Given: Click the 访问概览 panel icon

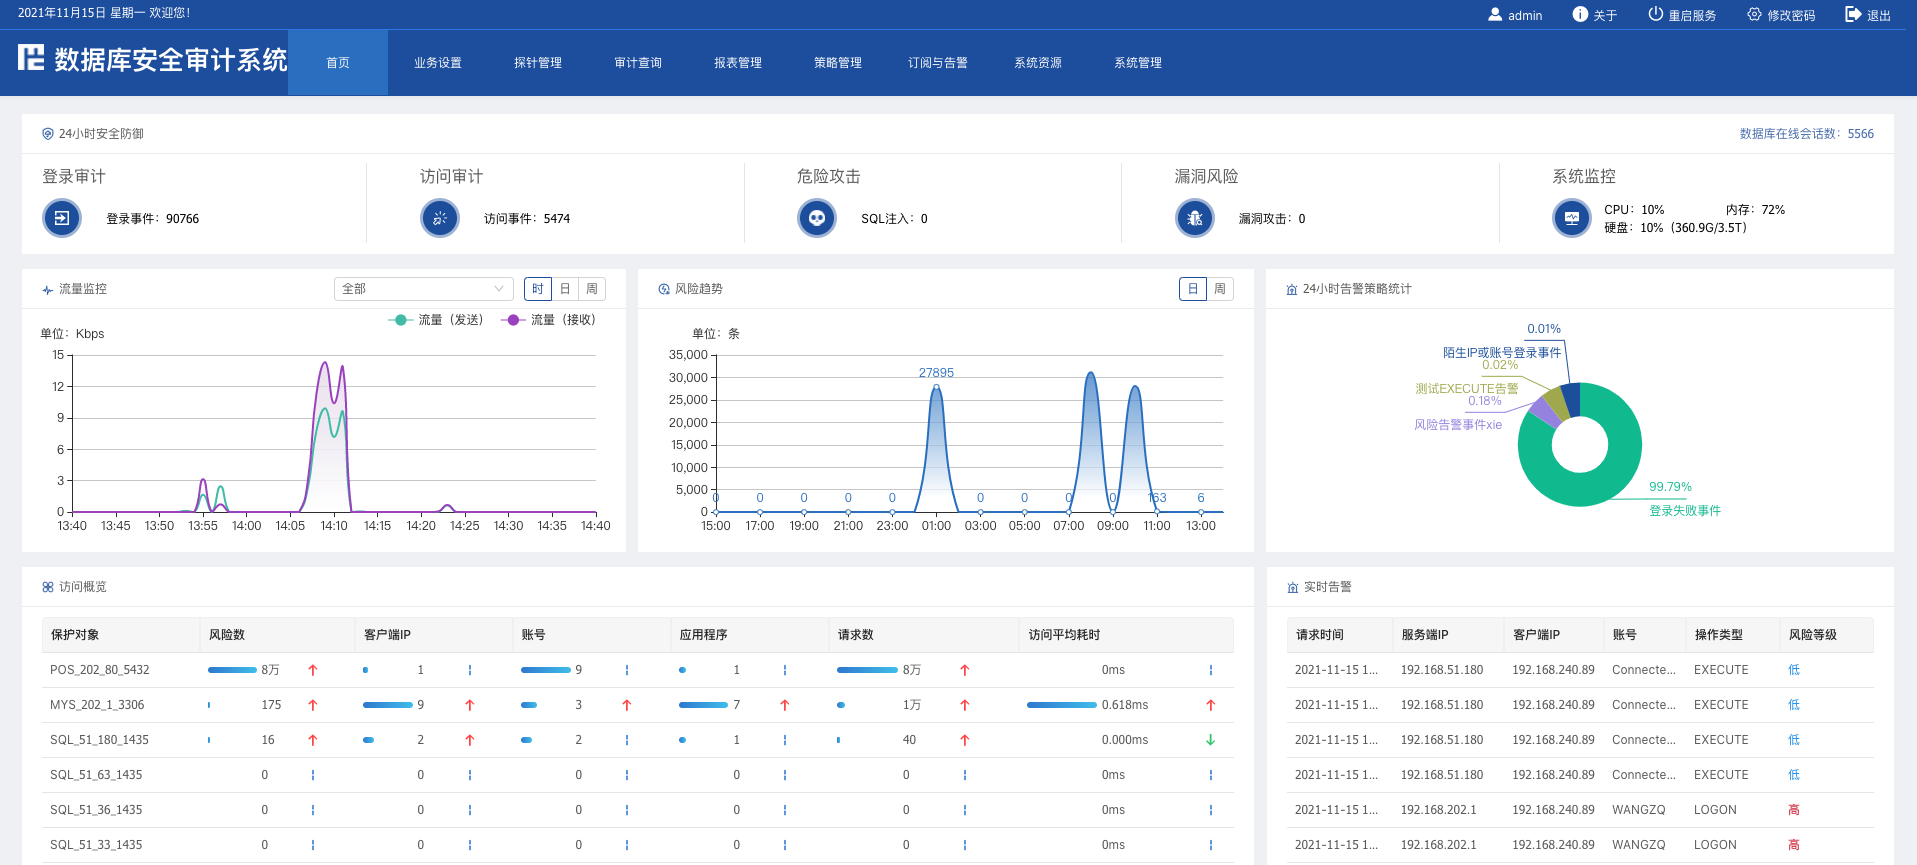Looking at the screenshot, I should [x=48, y=587].
